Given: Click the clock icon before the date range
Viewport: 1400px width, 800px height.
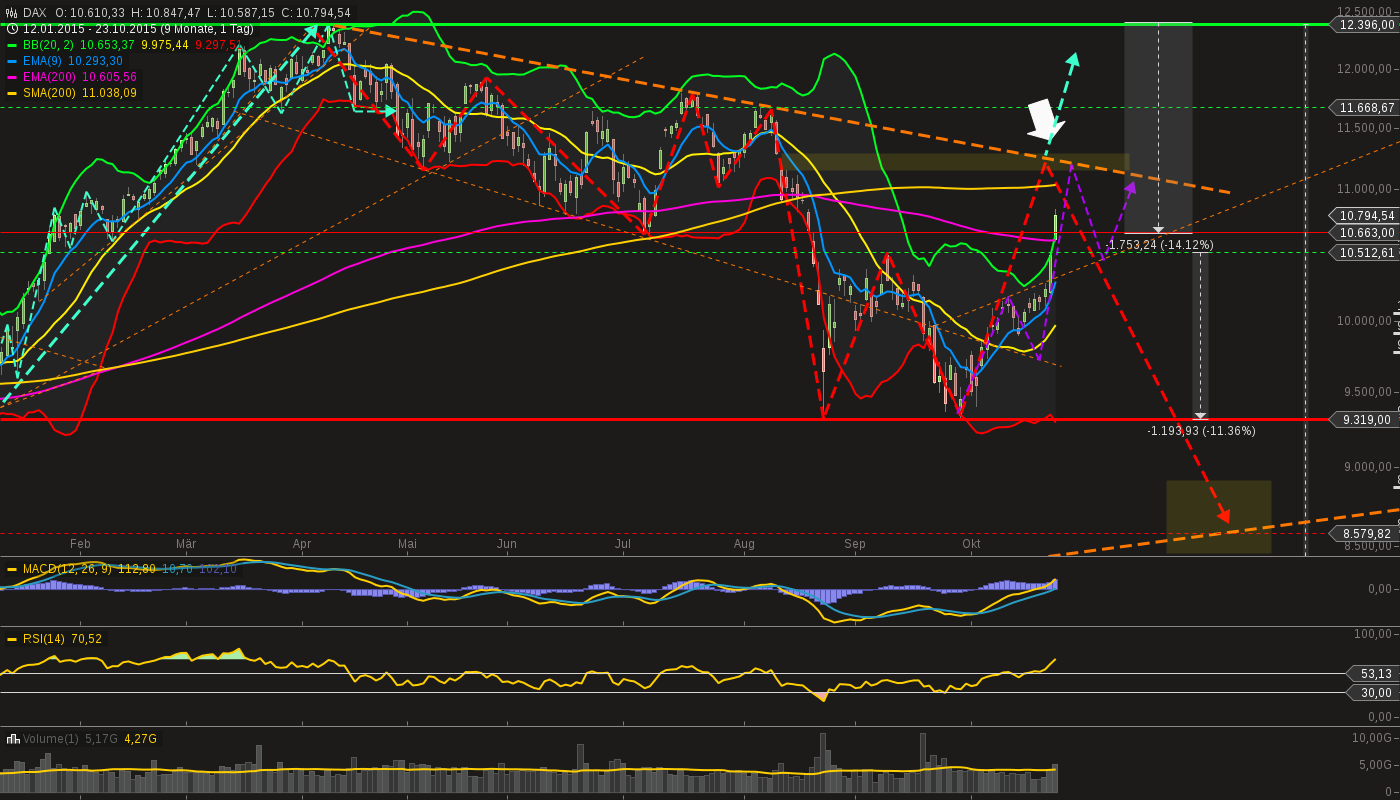Looking at the screenshot, I should (12, 29).
